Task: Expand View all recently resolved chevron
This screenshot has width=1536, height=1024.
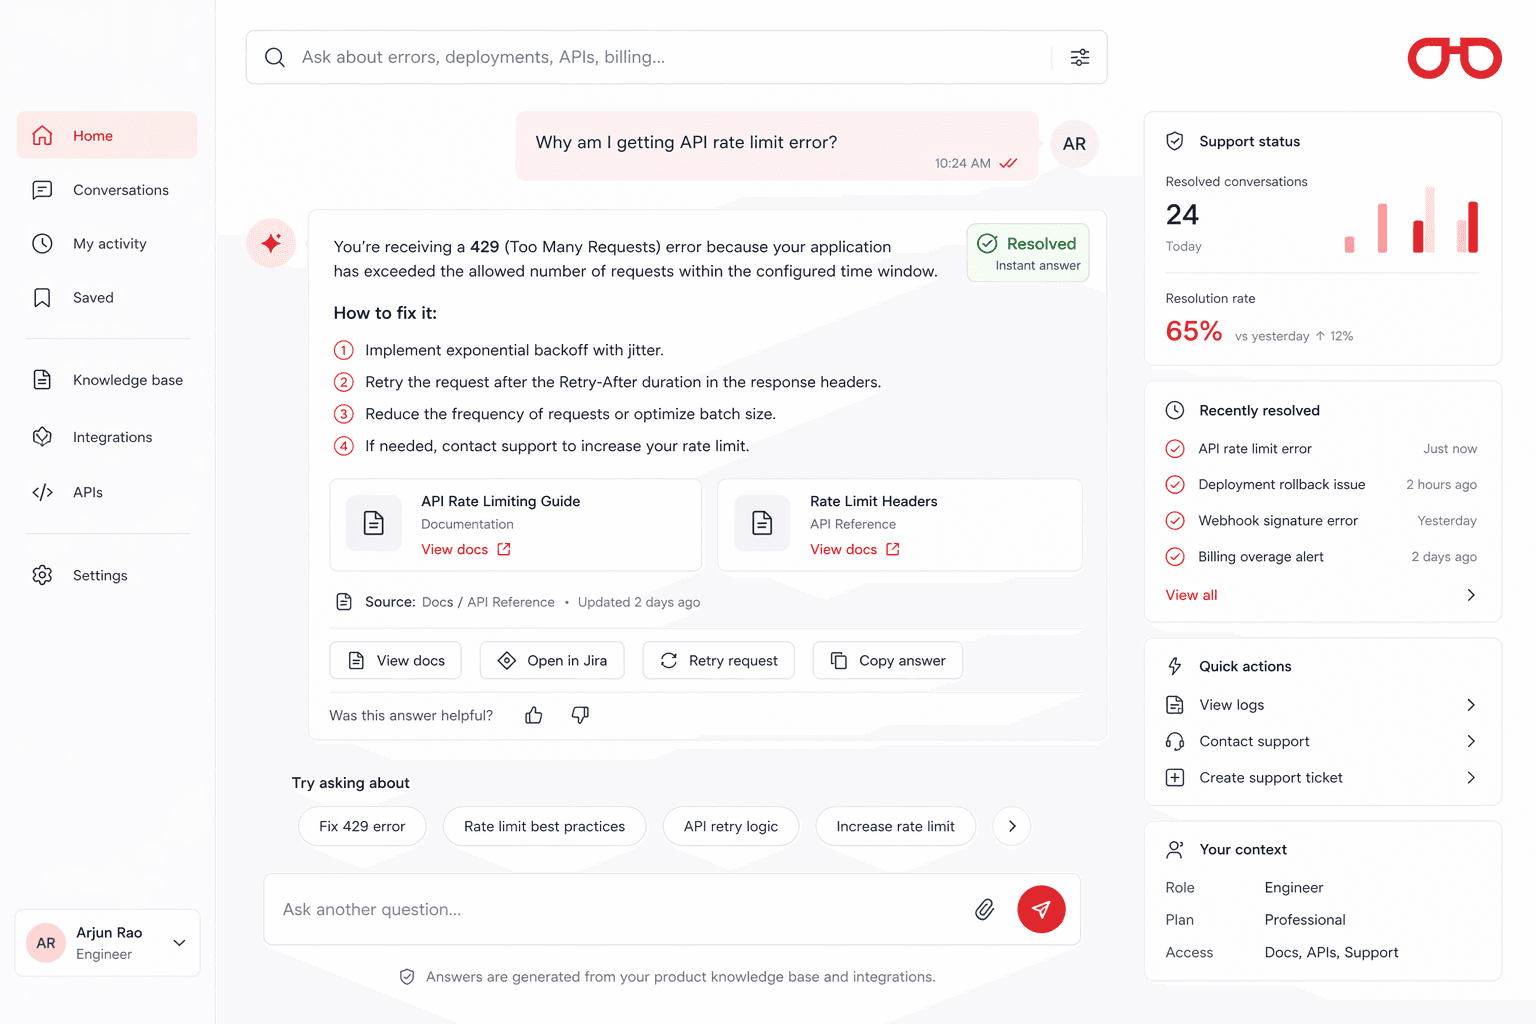Action: [1471, 595]
